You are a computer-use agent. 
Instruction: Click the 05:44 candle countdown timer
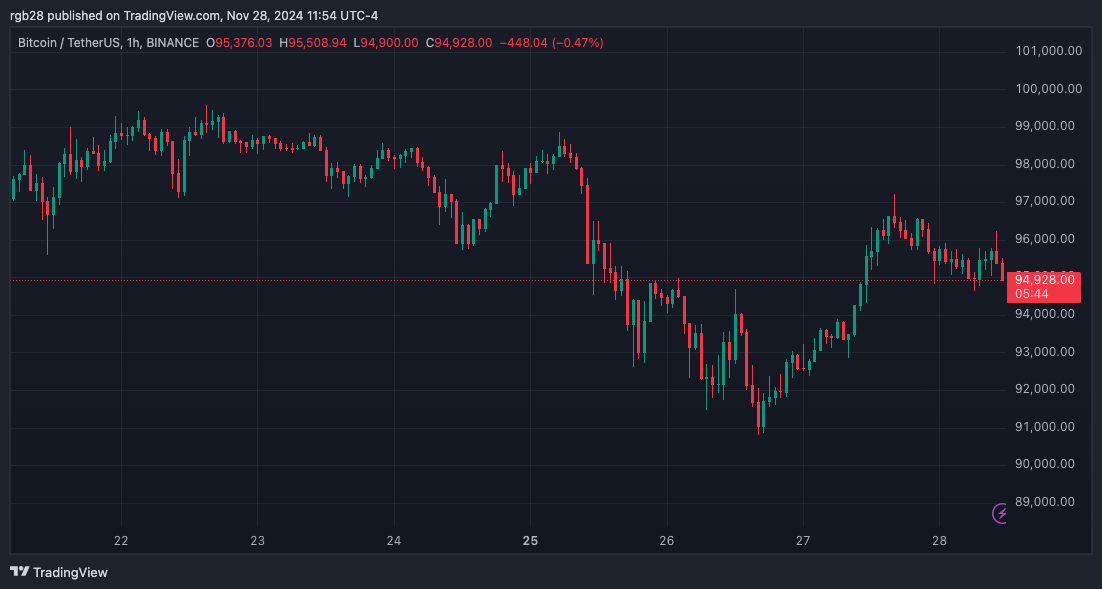1031,294
